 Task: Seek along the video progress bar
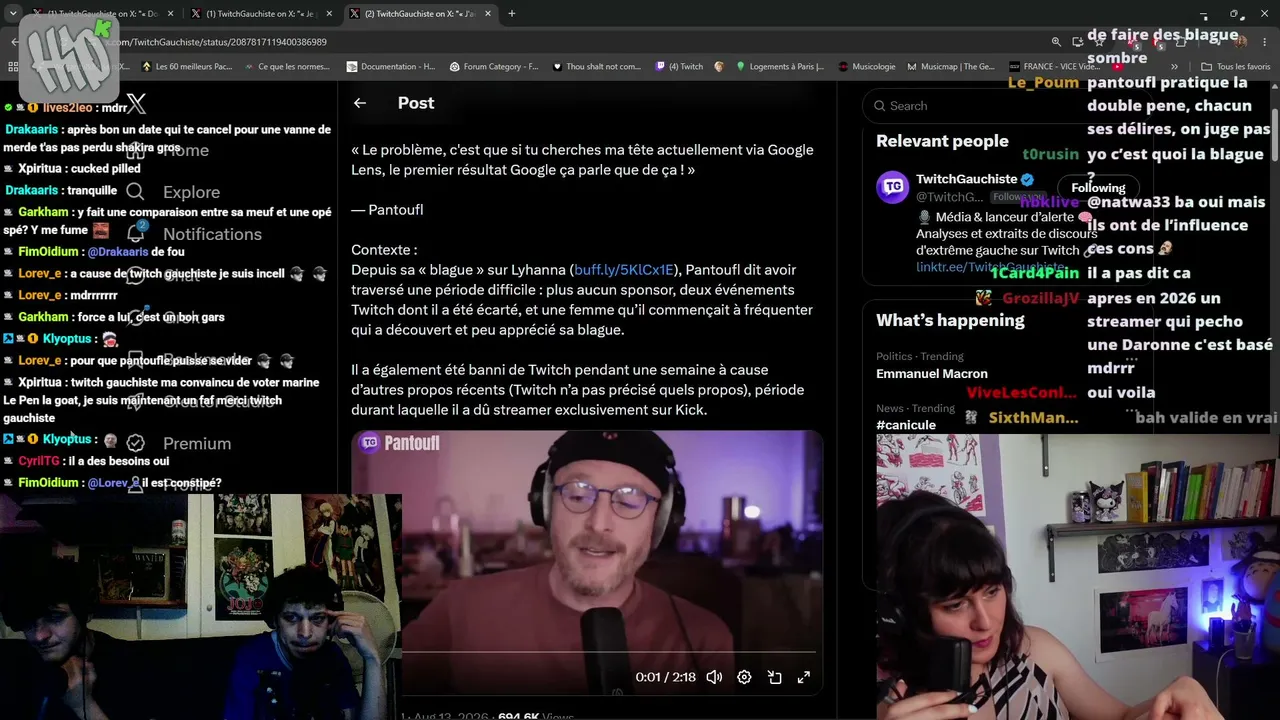pyautogui.click(x=608, y=653)
